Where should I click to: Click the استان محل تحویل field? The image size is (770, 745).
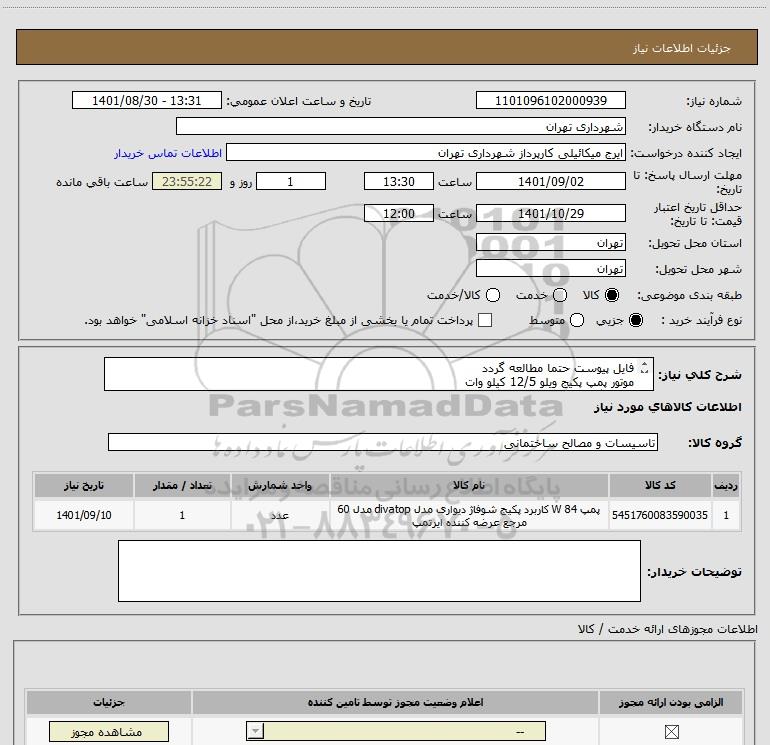click(550, 242)
